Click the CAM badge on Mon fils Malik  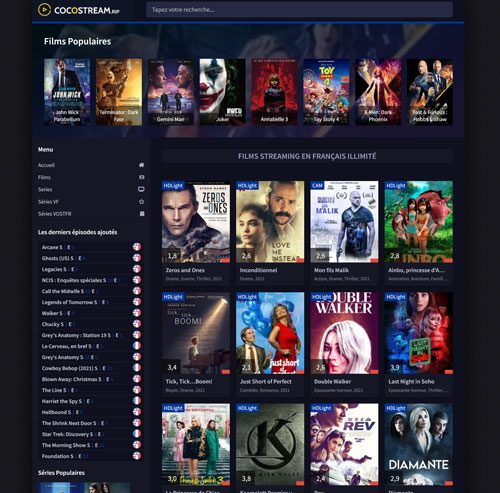tap(317, 185)
